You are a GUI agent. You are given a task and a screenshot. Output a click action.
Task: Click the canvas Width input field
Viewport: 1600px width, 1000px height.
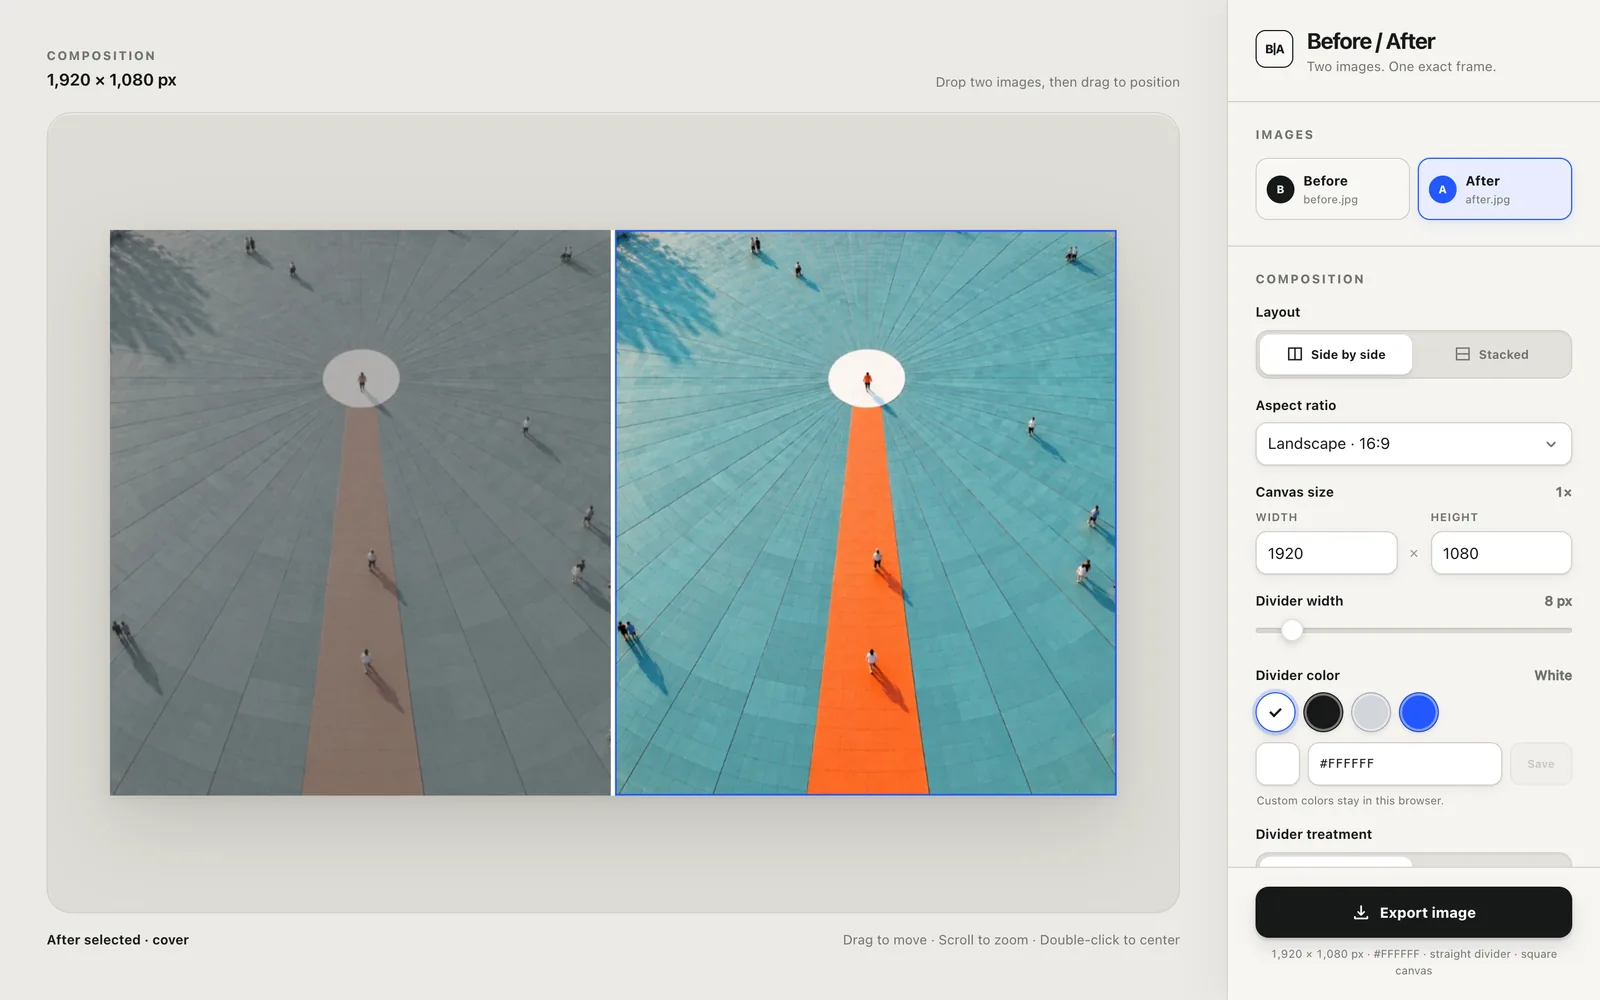[1326, 553]
